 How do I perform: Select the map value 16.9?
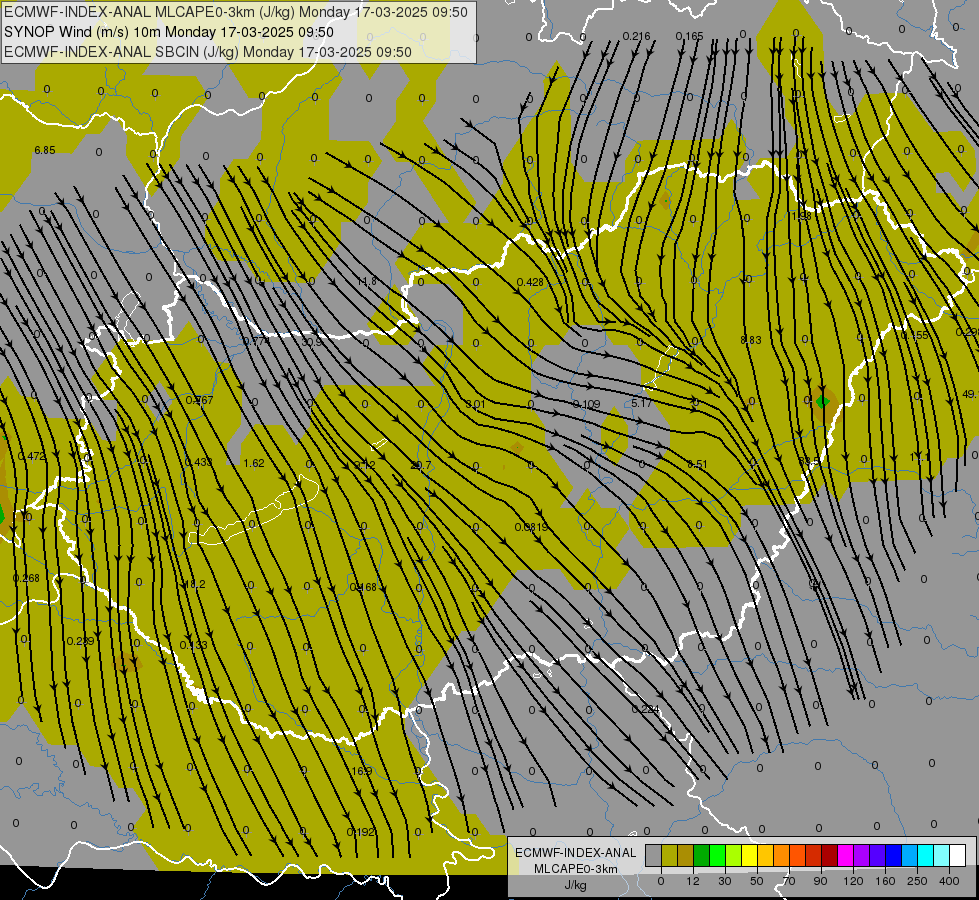tap(362, 771)
